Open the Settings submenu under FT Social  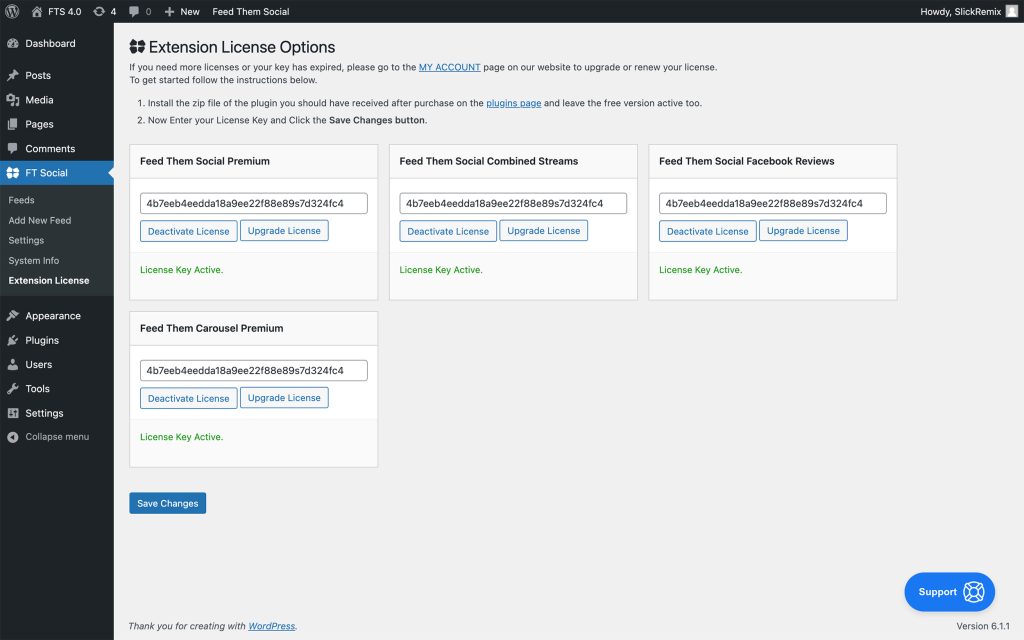click(26, 240)
